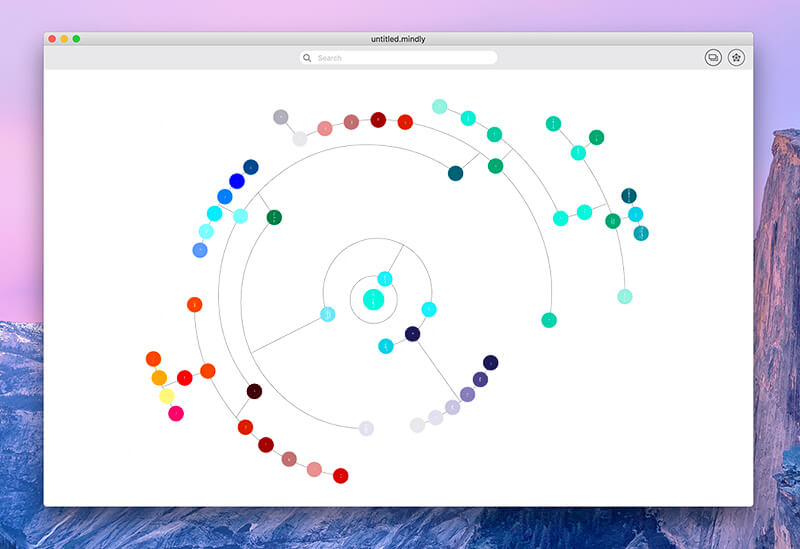Click the star-in-circle toolbar icon
The image size is (800, 549).
tap(736, 58)
